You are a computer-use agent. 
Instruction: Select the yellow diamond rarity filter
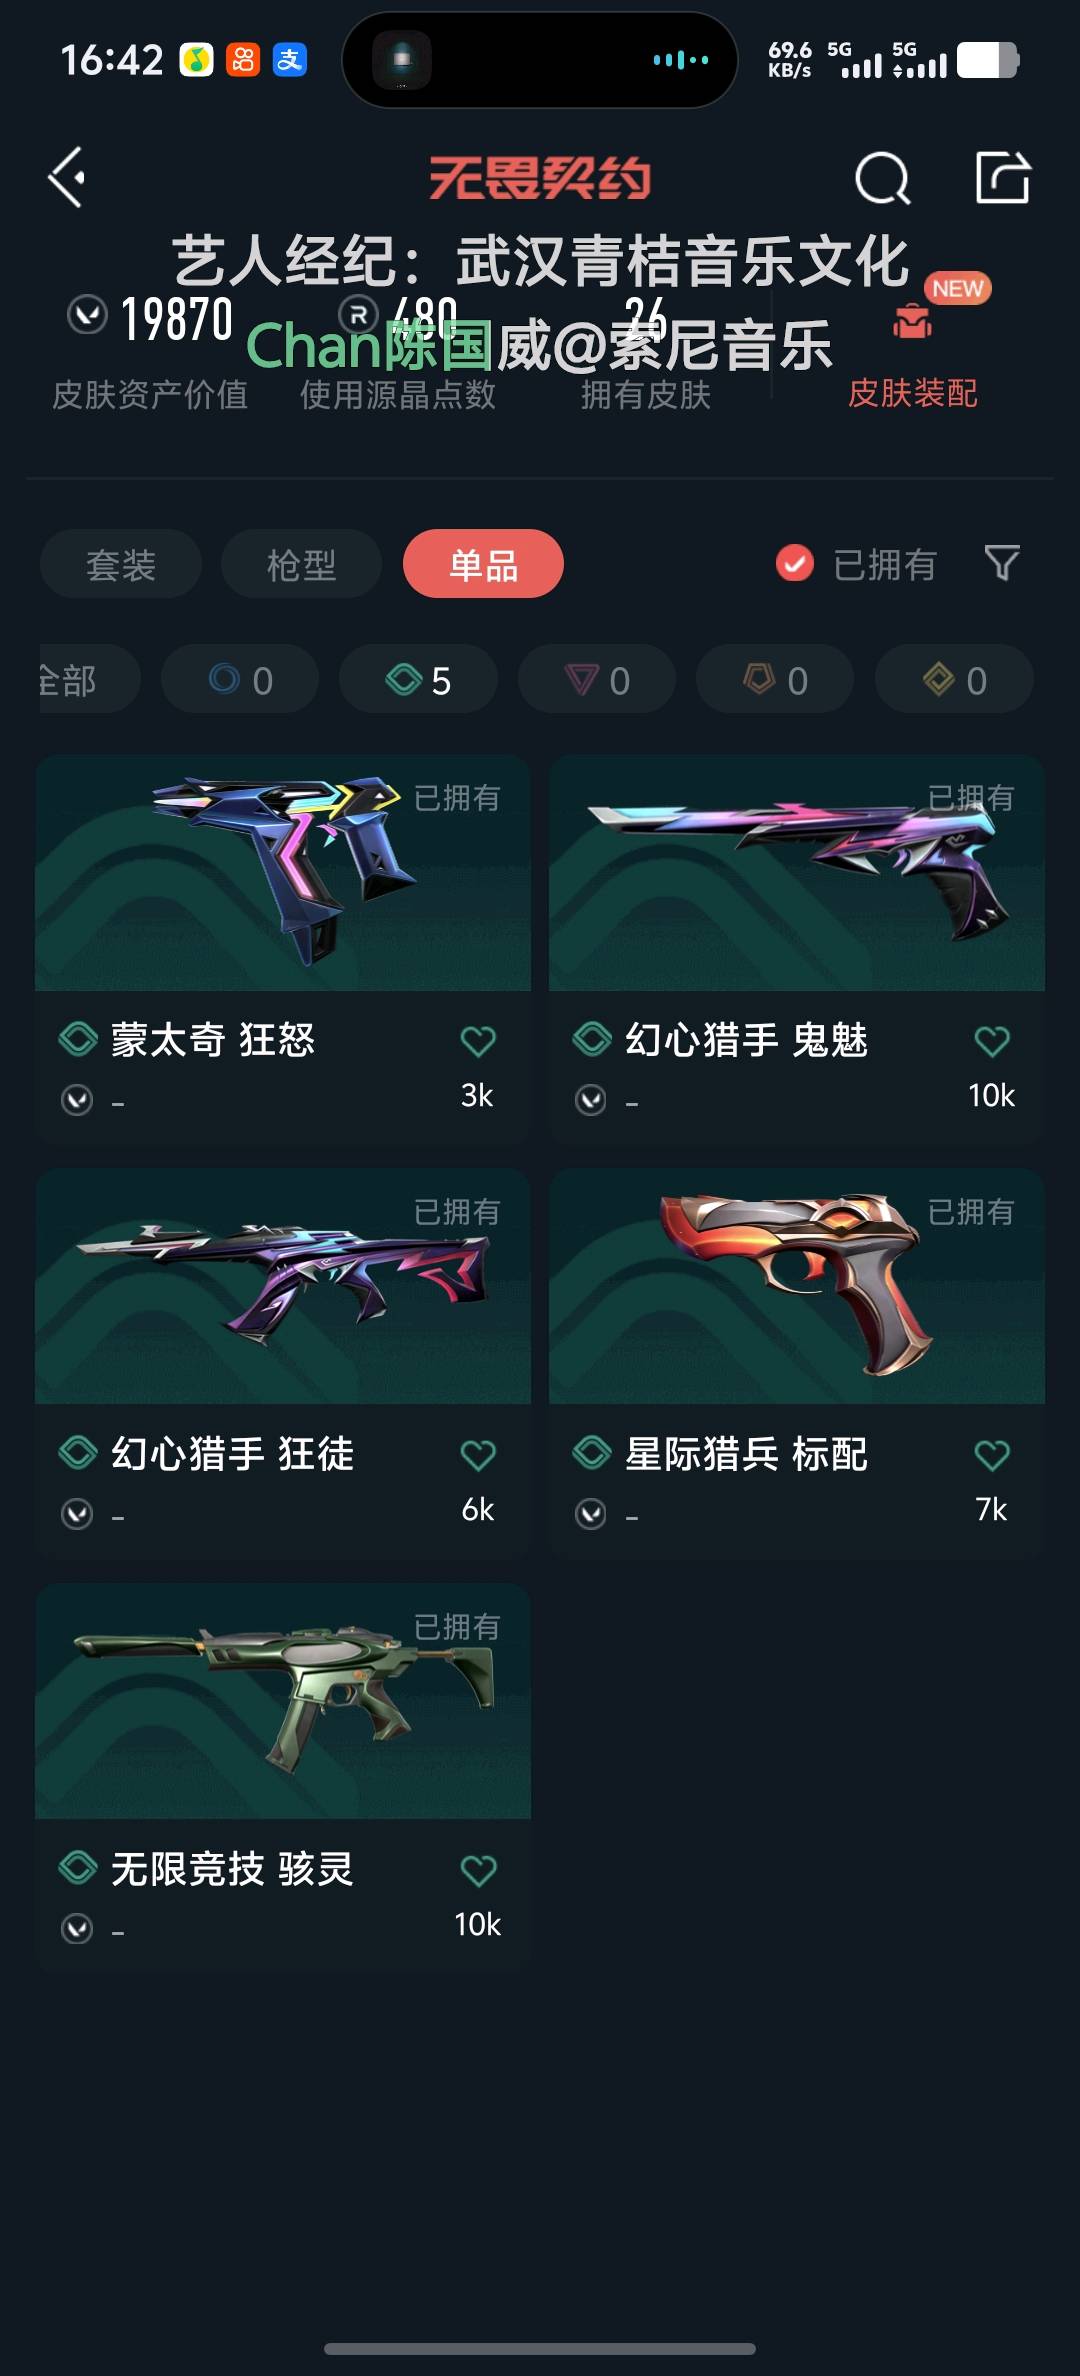tap(954, 679)
